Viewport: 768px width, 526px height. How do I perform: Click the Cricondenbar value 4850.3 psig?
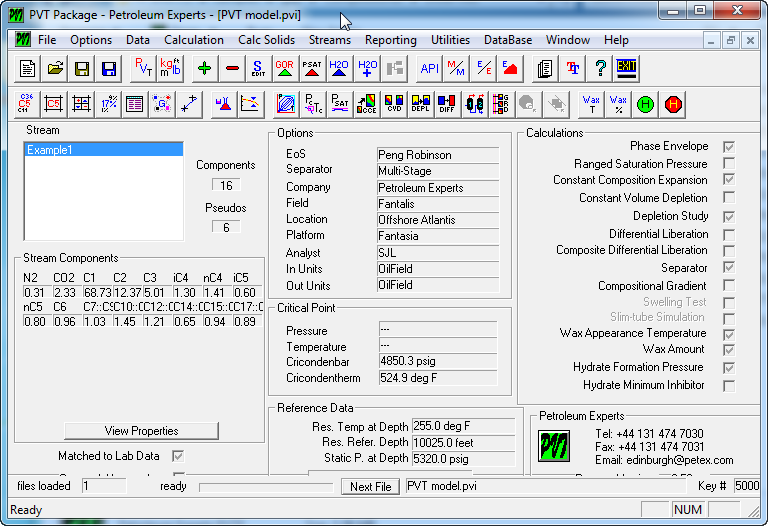pos(438,361)
